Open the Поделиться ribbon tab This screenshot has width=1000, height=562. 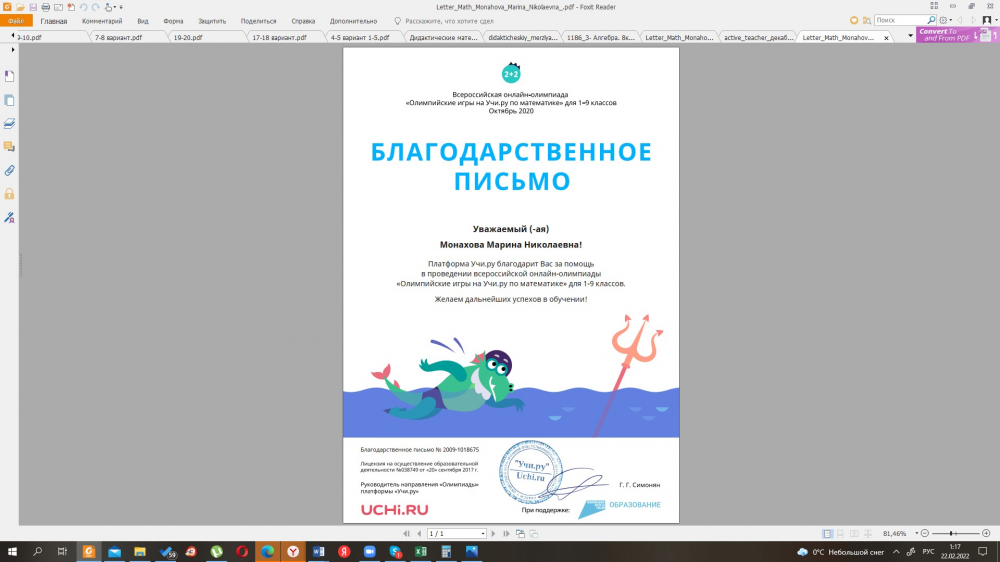click(258, 21)
